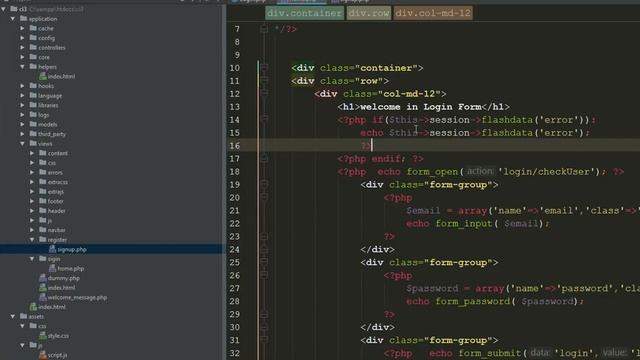
Task: Expand the css folder under views
Action: pos(32,163)
